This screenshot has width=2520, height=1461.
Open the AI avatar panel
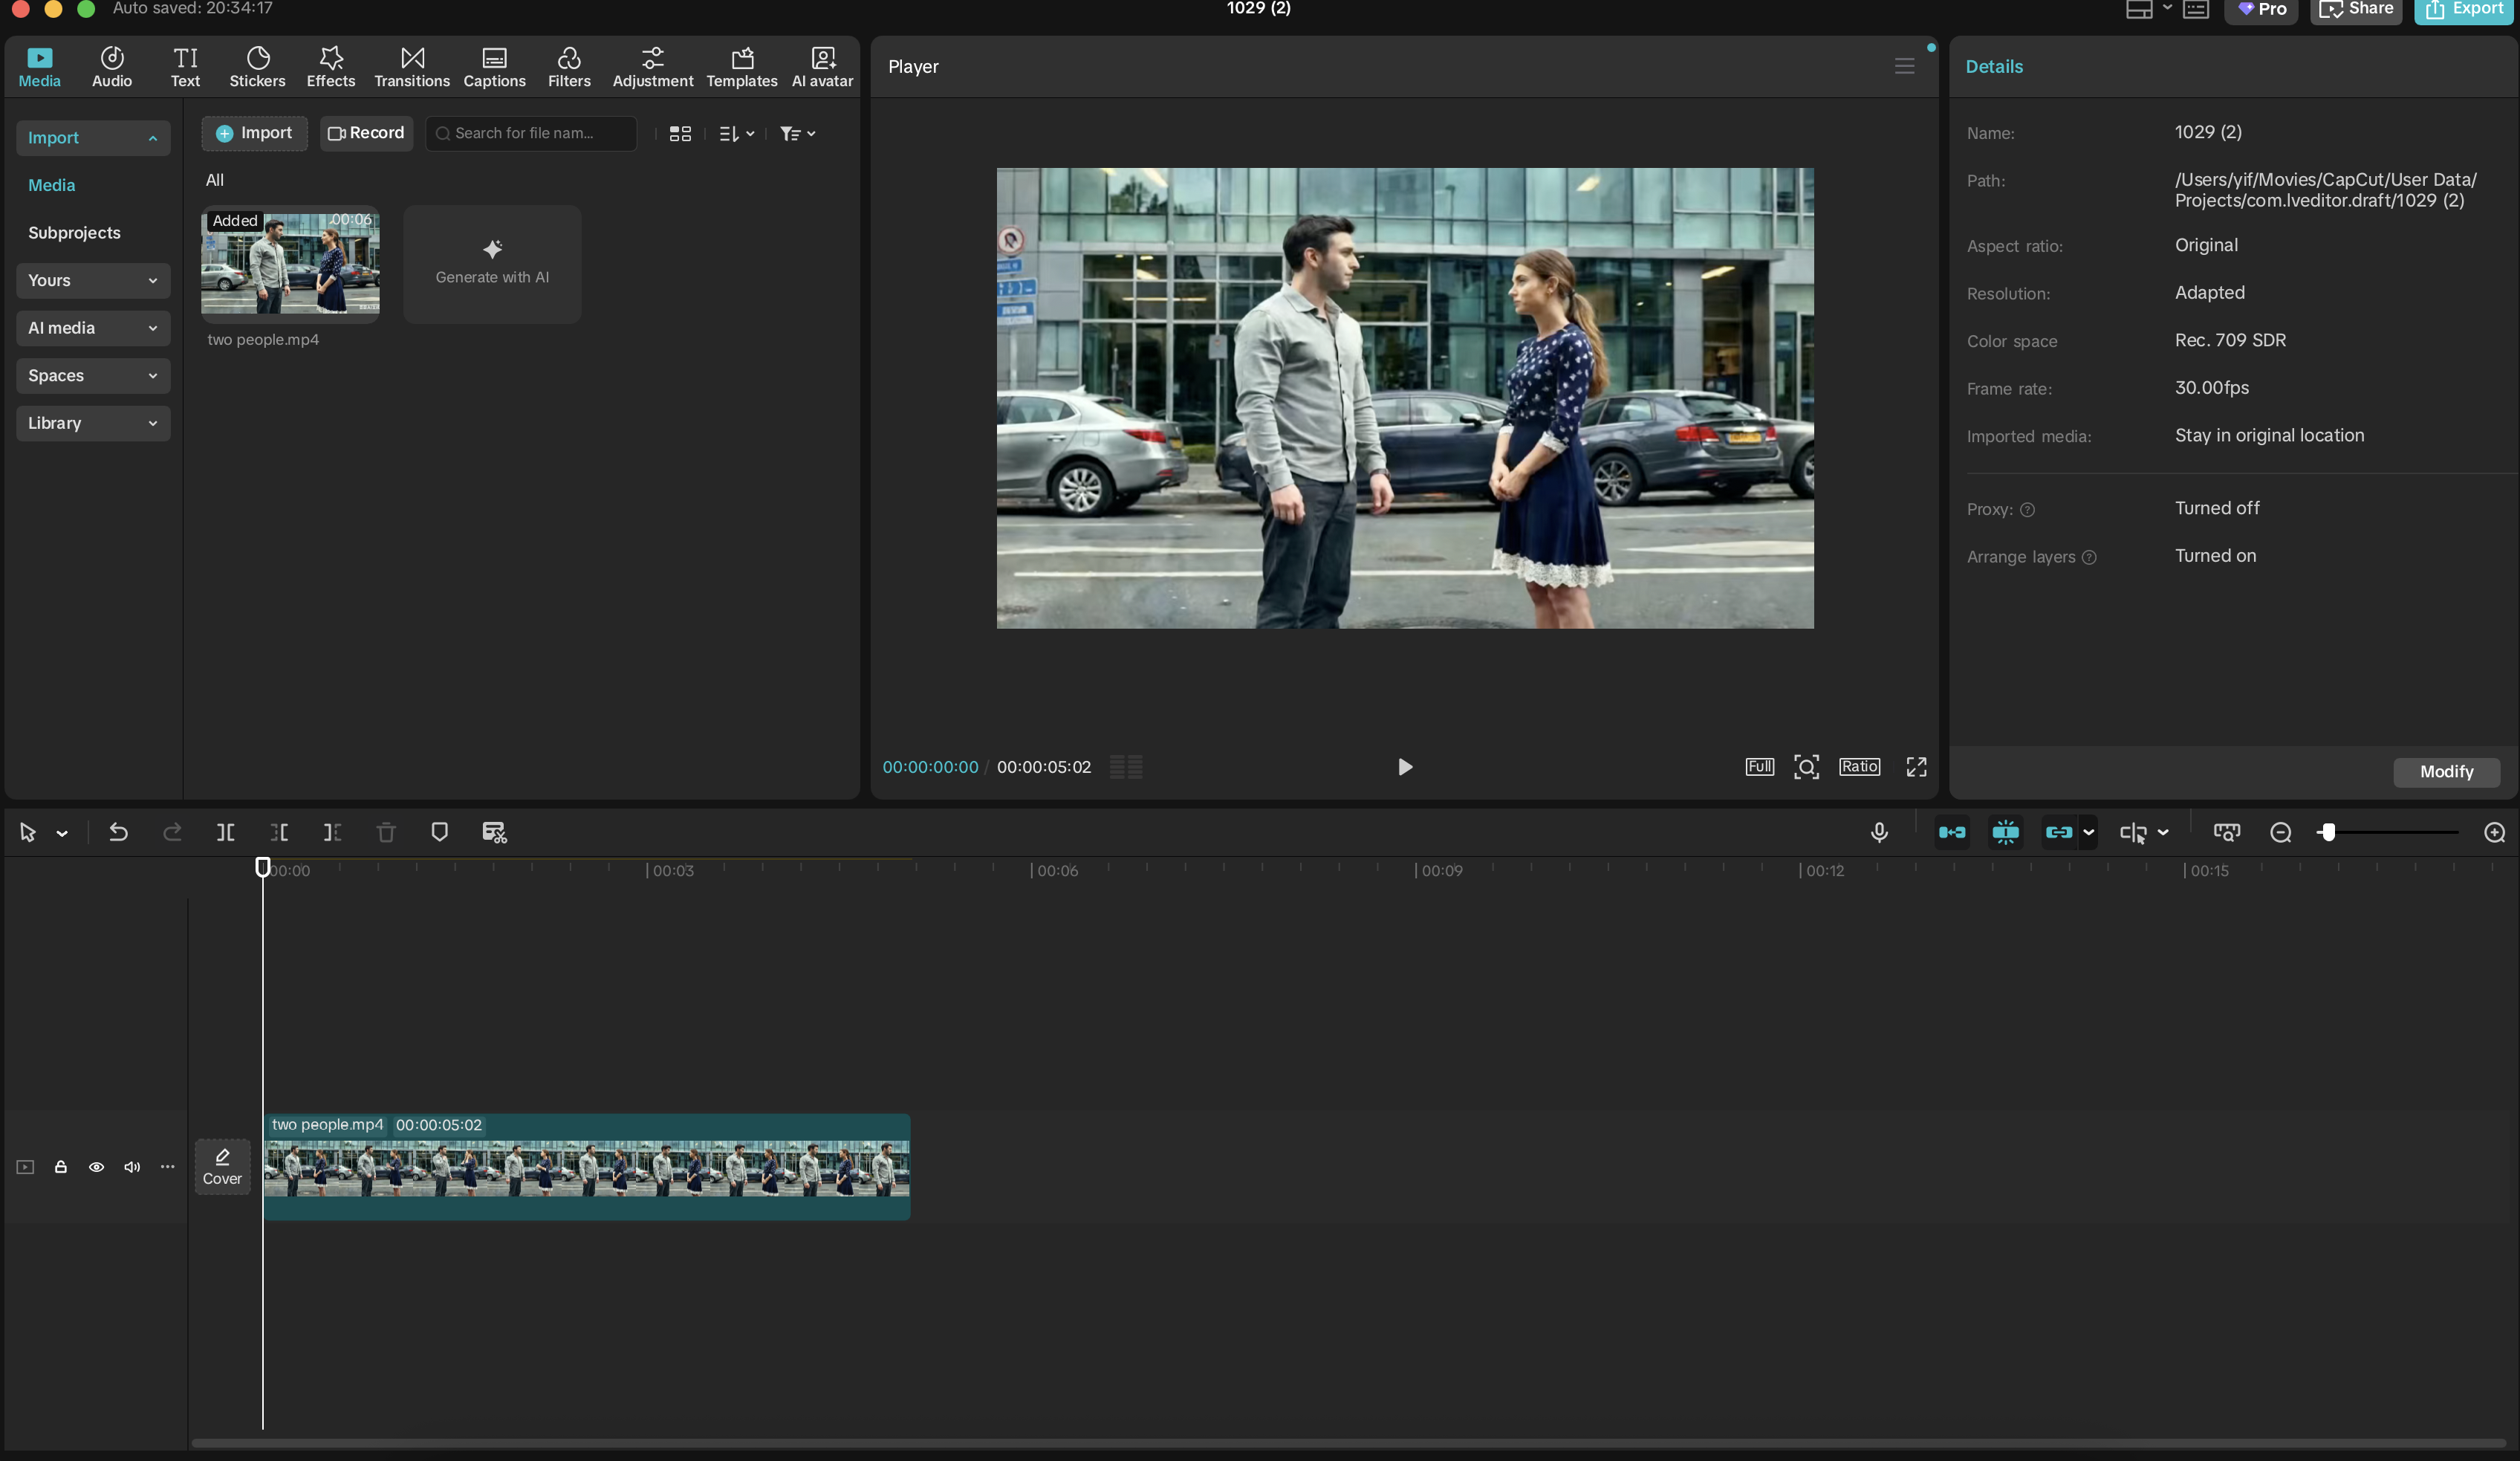tap(821, 66)
